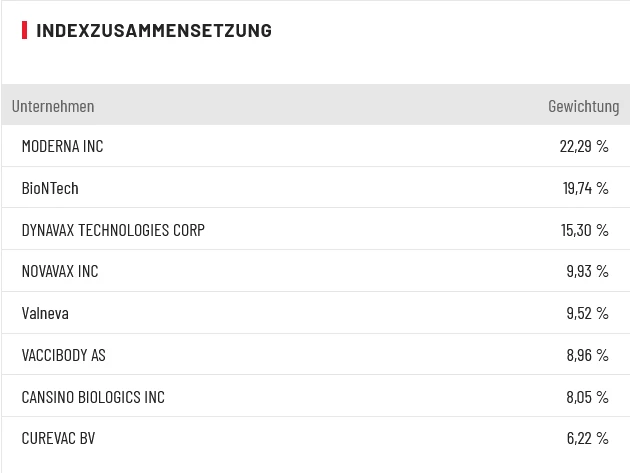Select the BioNTech row entry
The height and width of the screenshot is (473, 630).
click(50, 188)
